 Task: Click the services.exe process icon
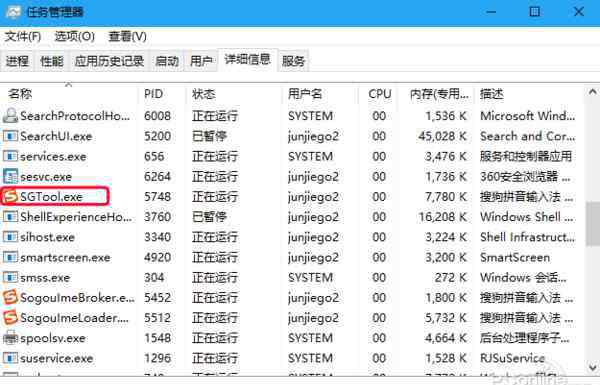click(x=10, y=156)
